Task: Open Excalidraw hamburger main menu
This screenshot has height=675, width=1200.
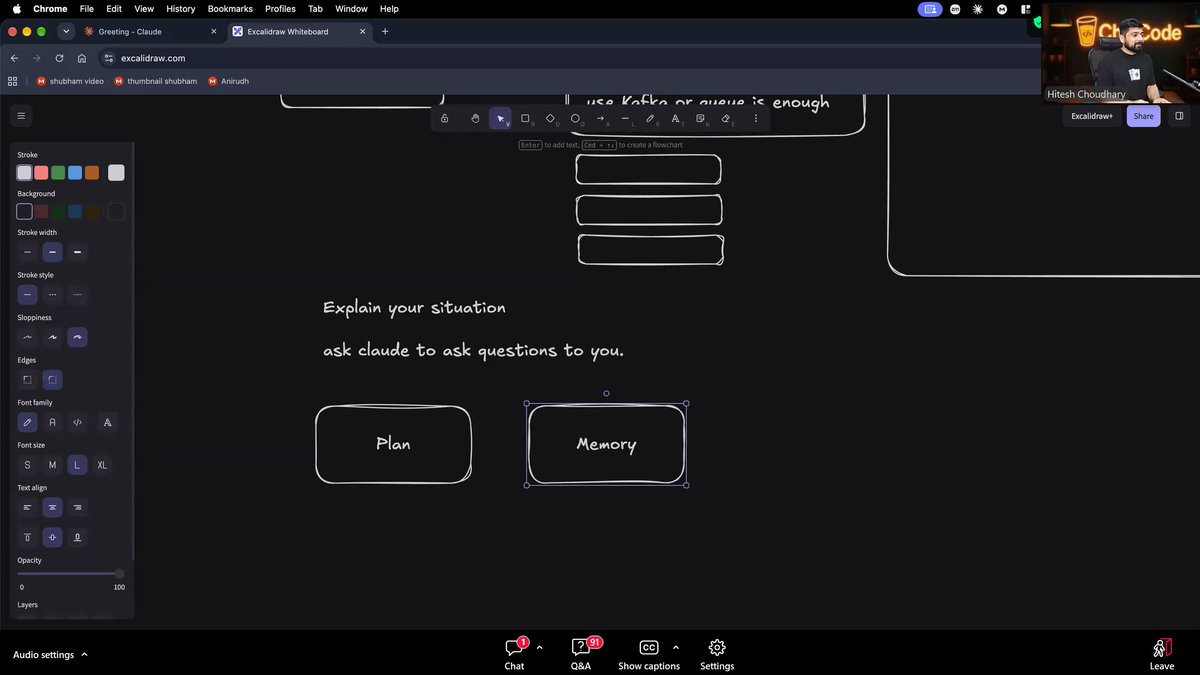Action: point(21,116)
